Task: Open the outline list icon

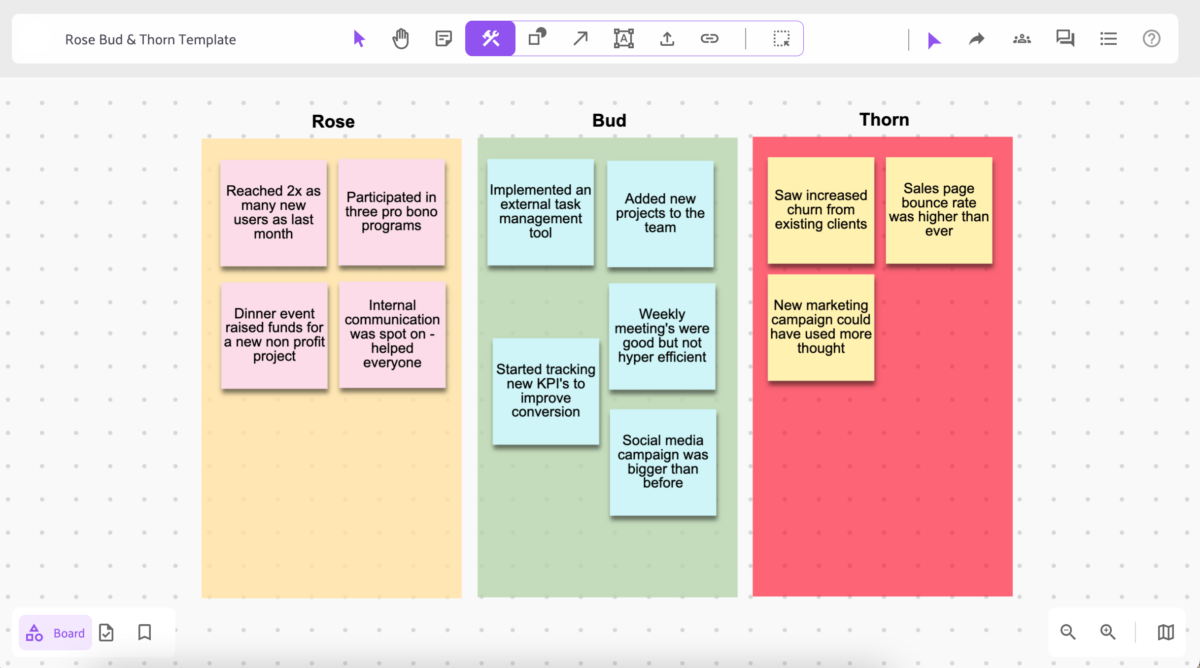Action: [1108, 38]
